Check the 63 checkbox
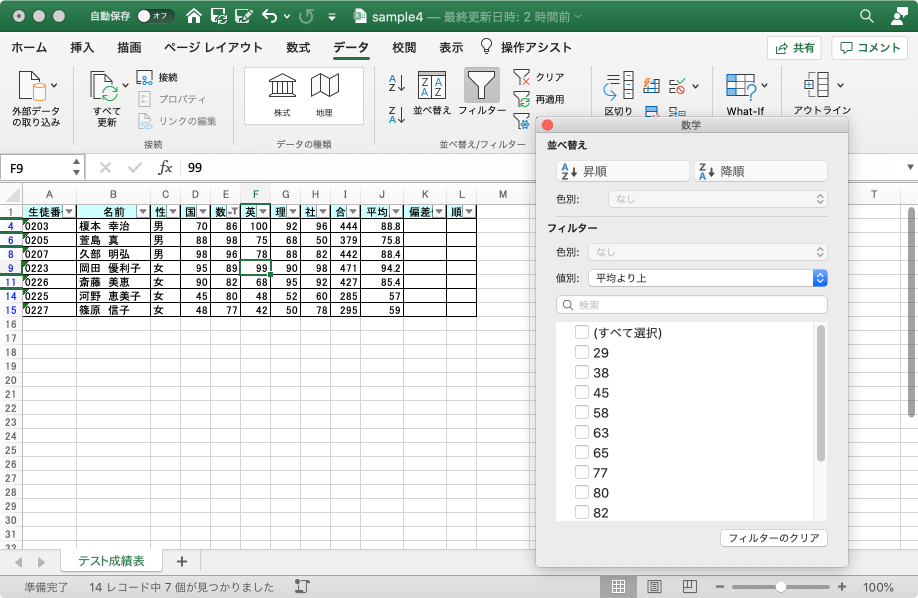Screen dimensions: 918x598 (581, 432)
